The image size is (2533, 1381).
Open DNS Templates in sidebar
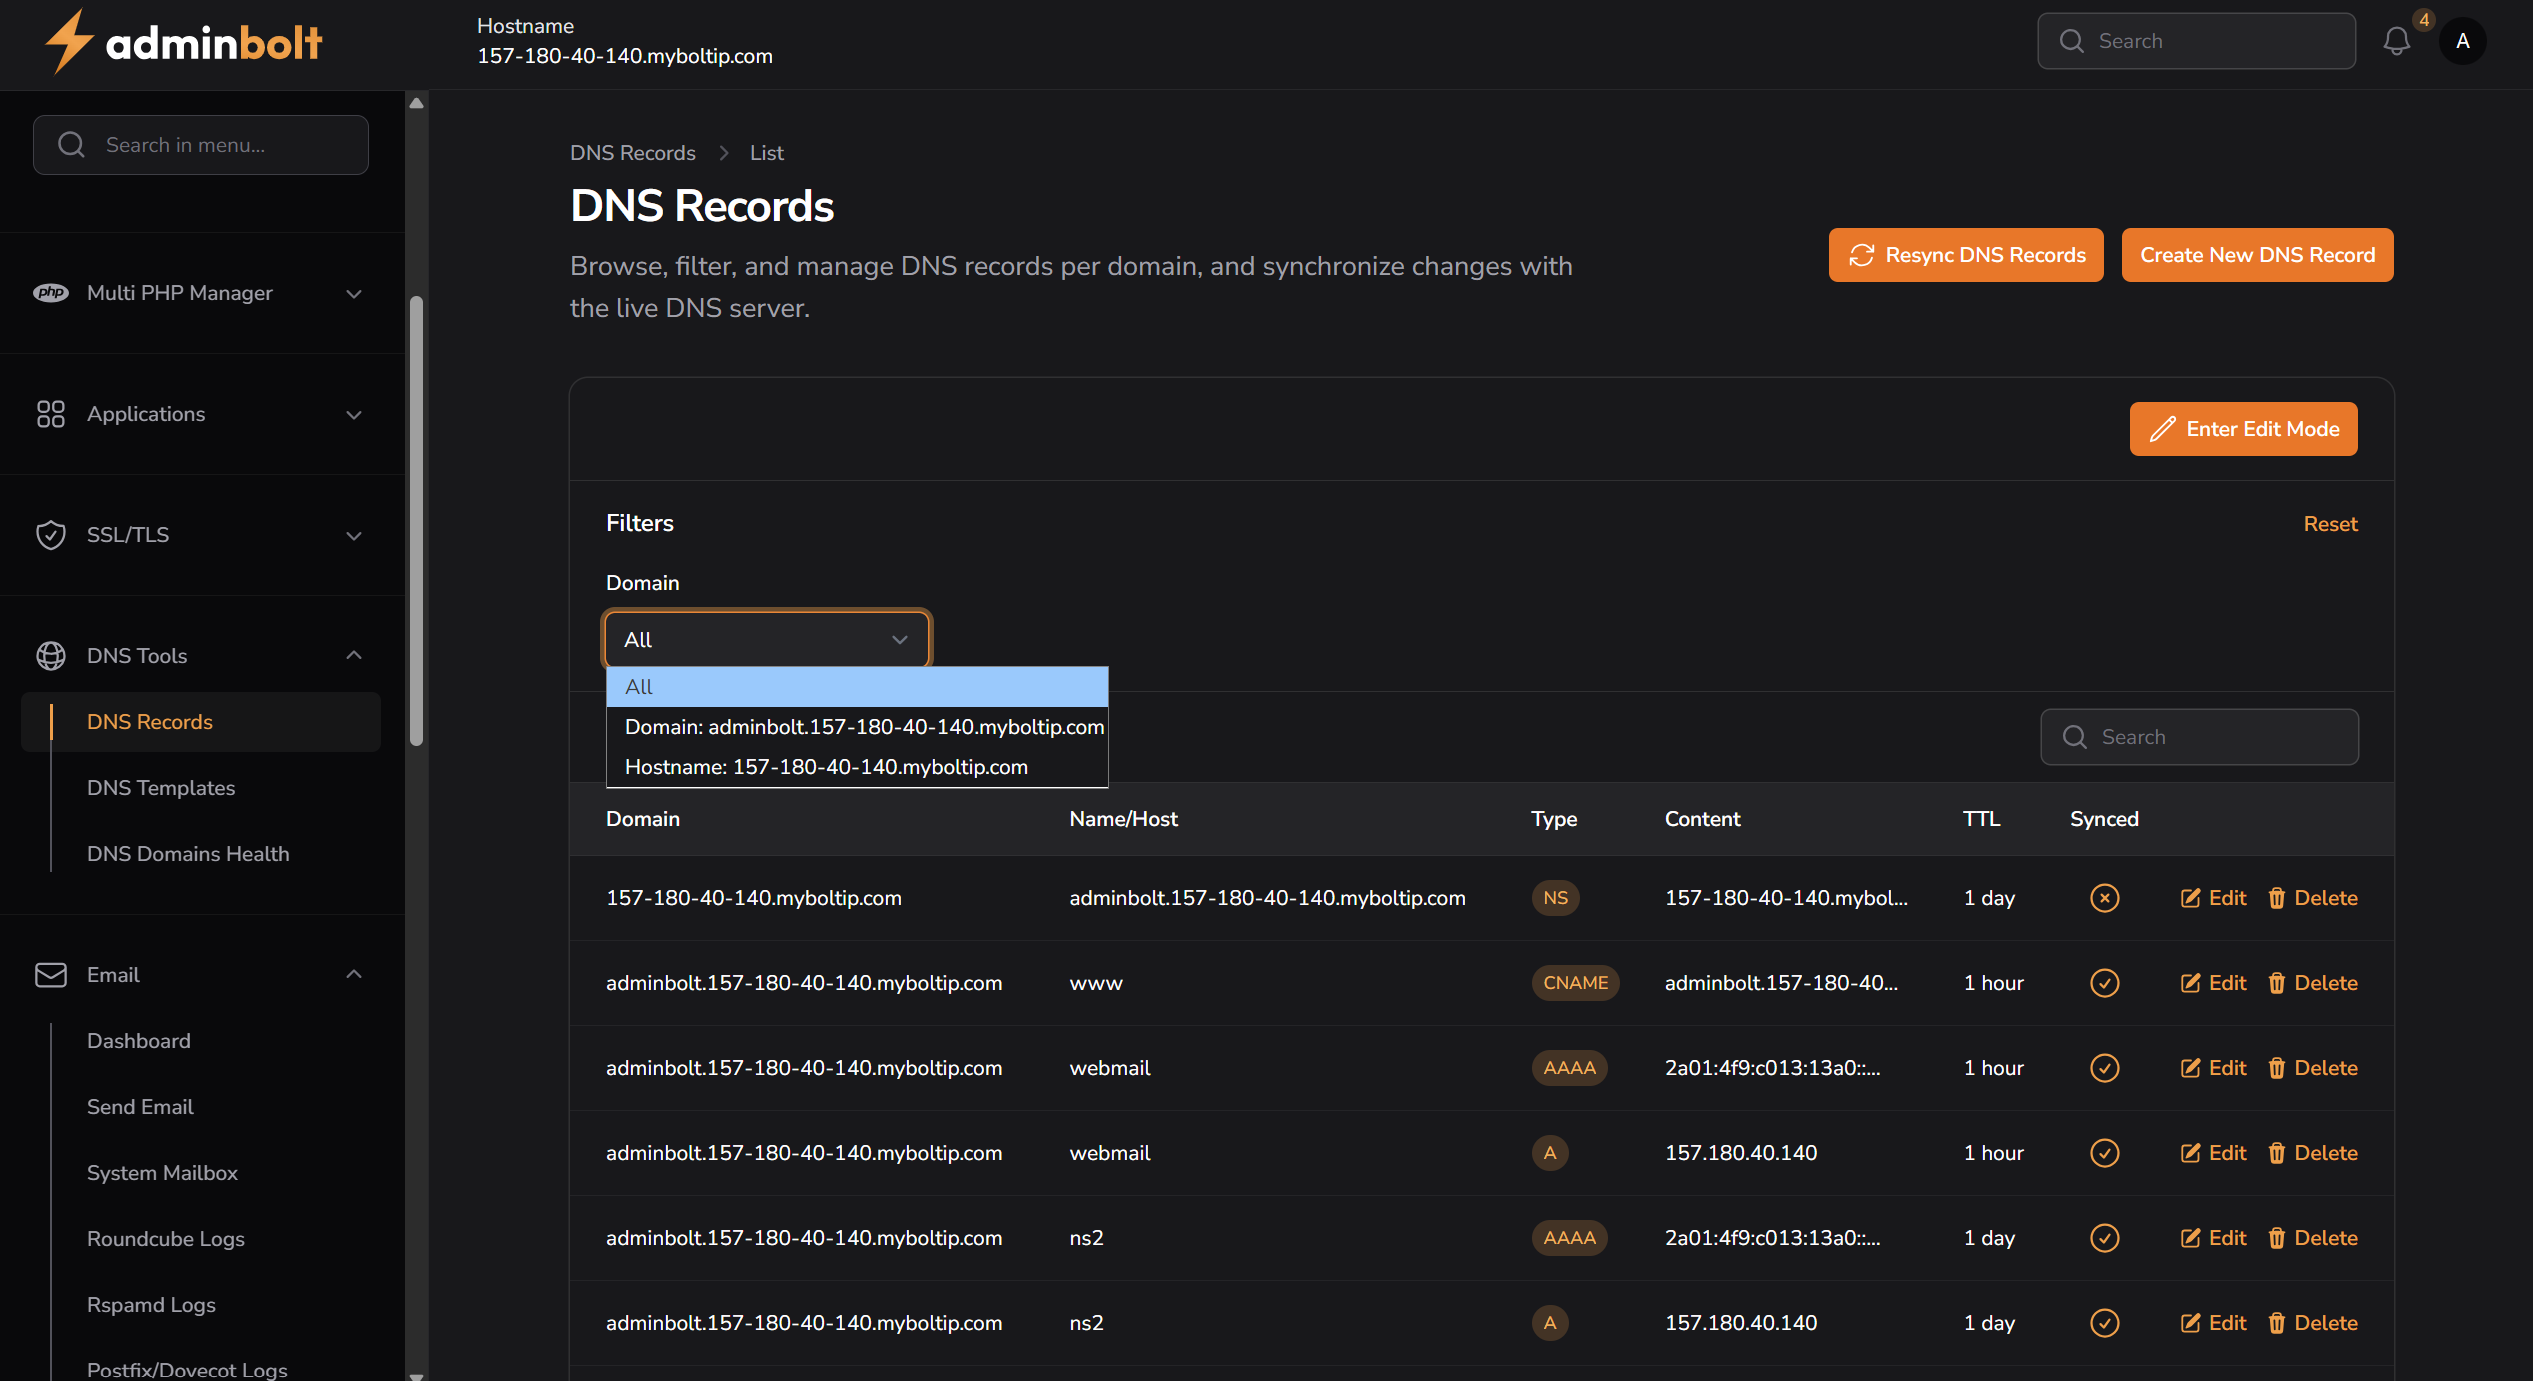click(161, 788)
